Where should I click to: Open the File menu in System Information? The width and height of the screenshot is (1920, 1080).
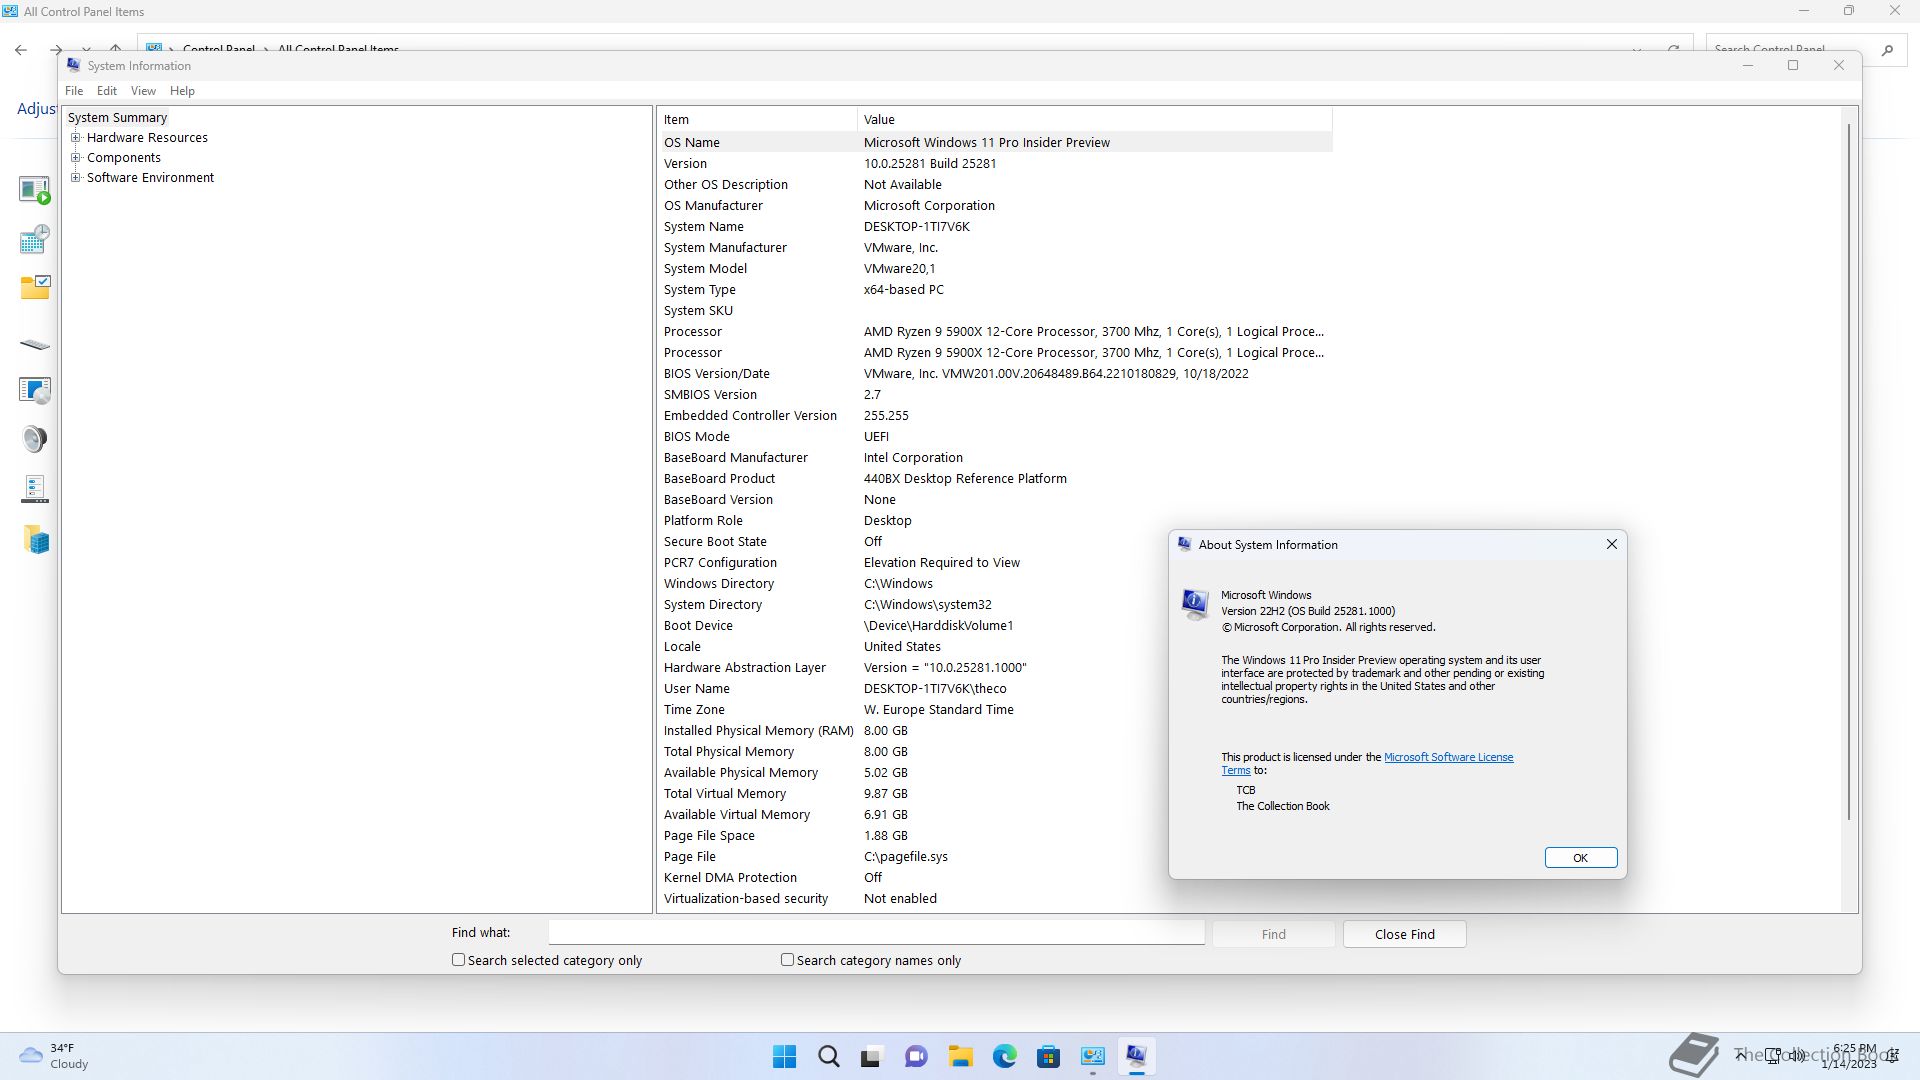[x=74, y=91]
